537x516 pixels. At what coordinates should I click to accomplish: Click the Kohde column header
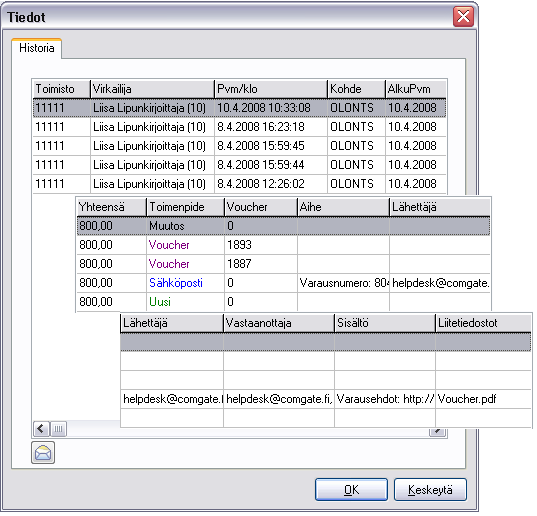356,89
